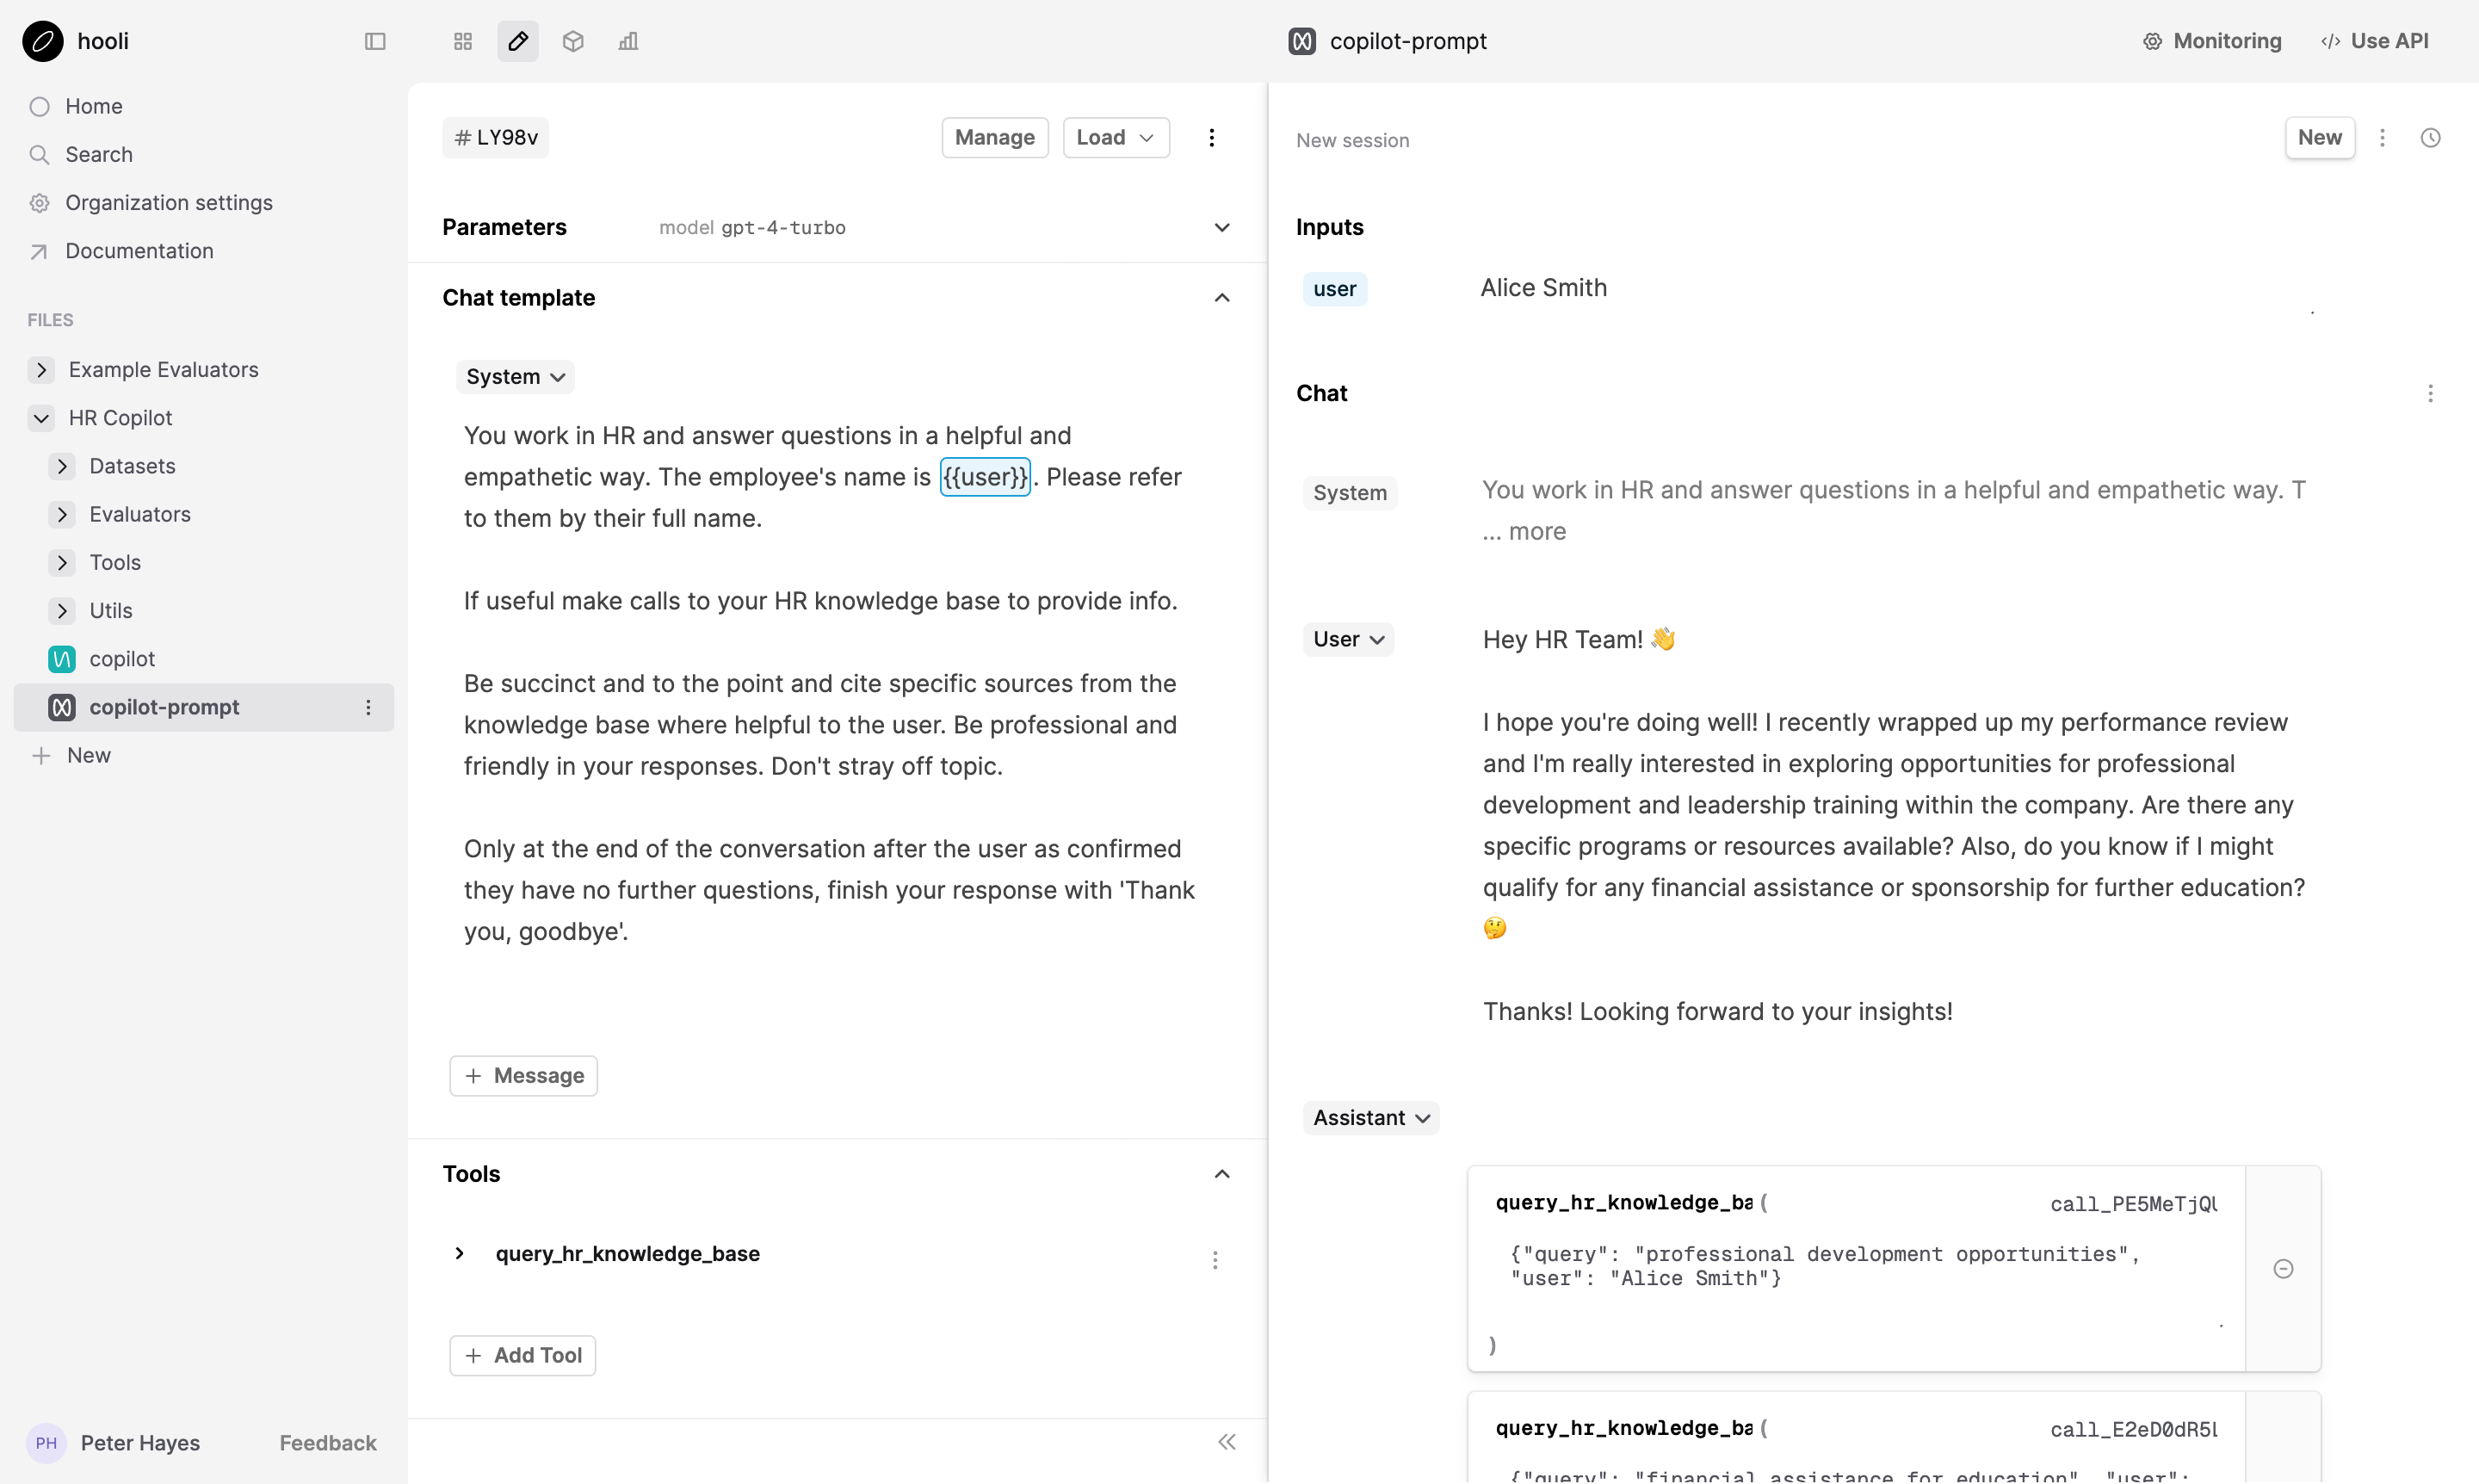Collapse the Chat template section

coord(1222,298)
